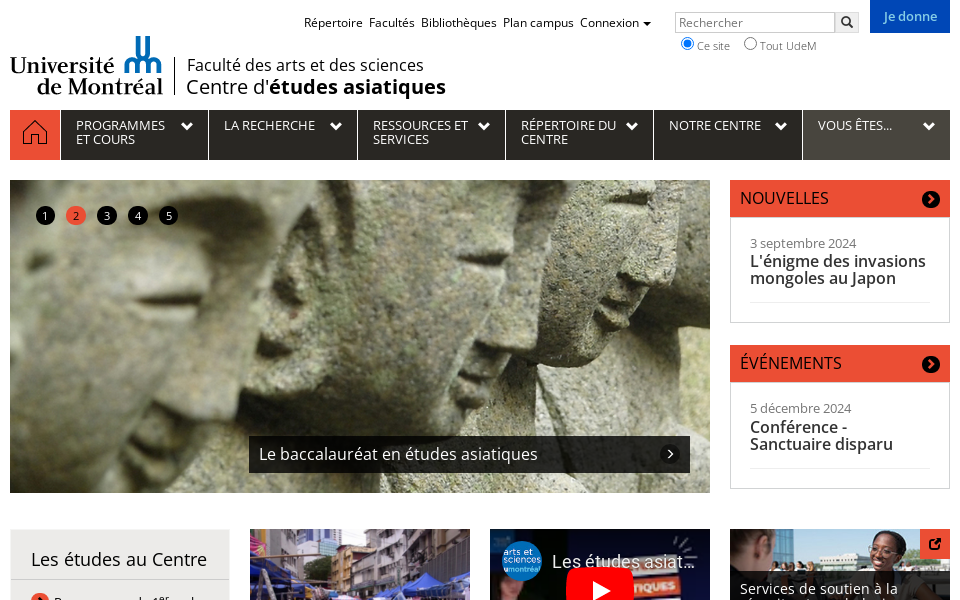Click the 'Je donne' button
The width and height of the screenshot is (960, 600).
click(x=910, y=16)
